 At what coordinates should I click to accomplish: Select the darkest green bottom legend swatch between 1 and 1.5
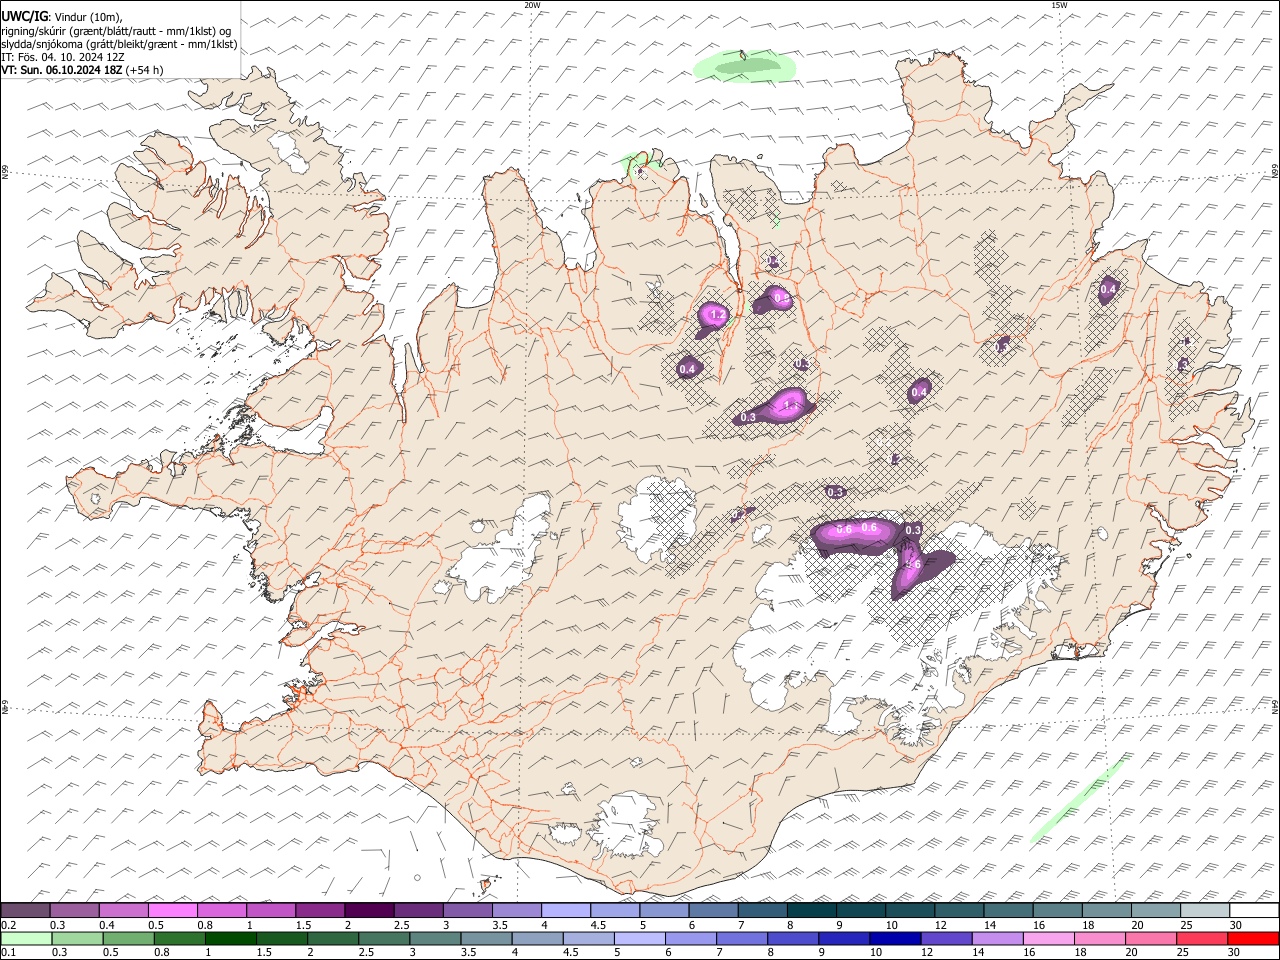click(231, 938)
